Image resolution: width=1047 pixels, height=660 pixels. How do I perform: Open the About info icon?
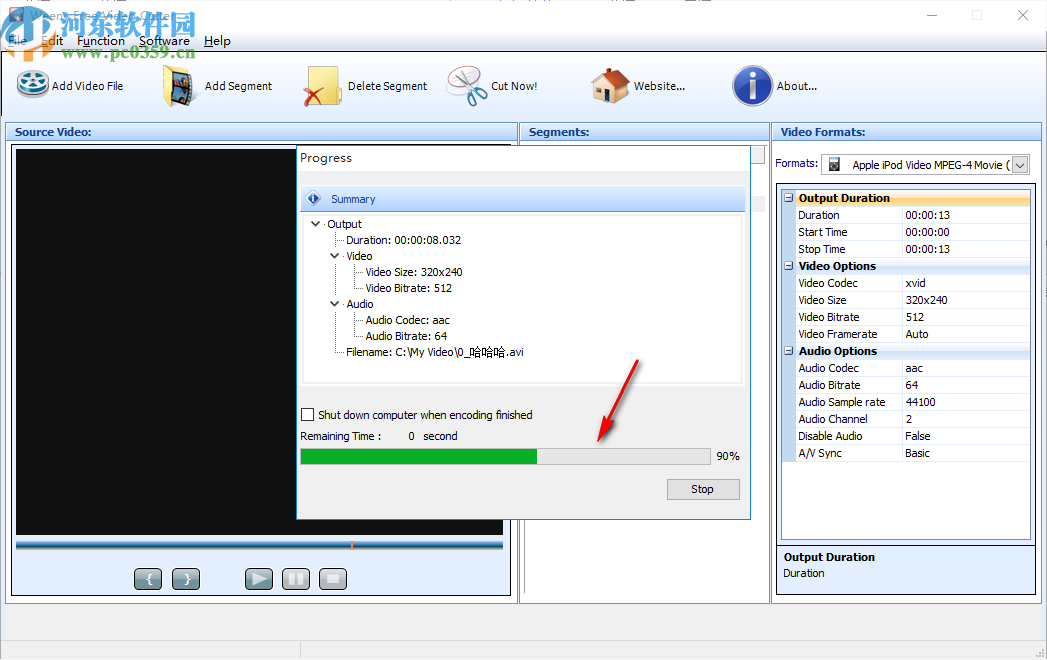[753, 86]
